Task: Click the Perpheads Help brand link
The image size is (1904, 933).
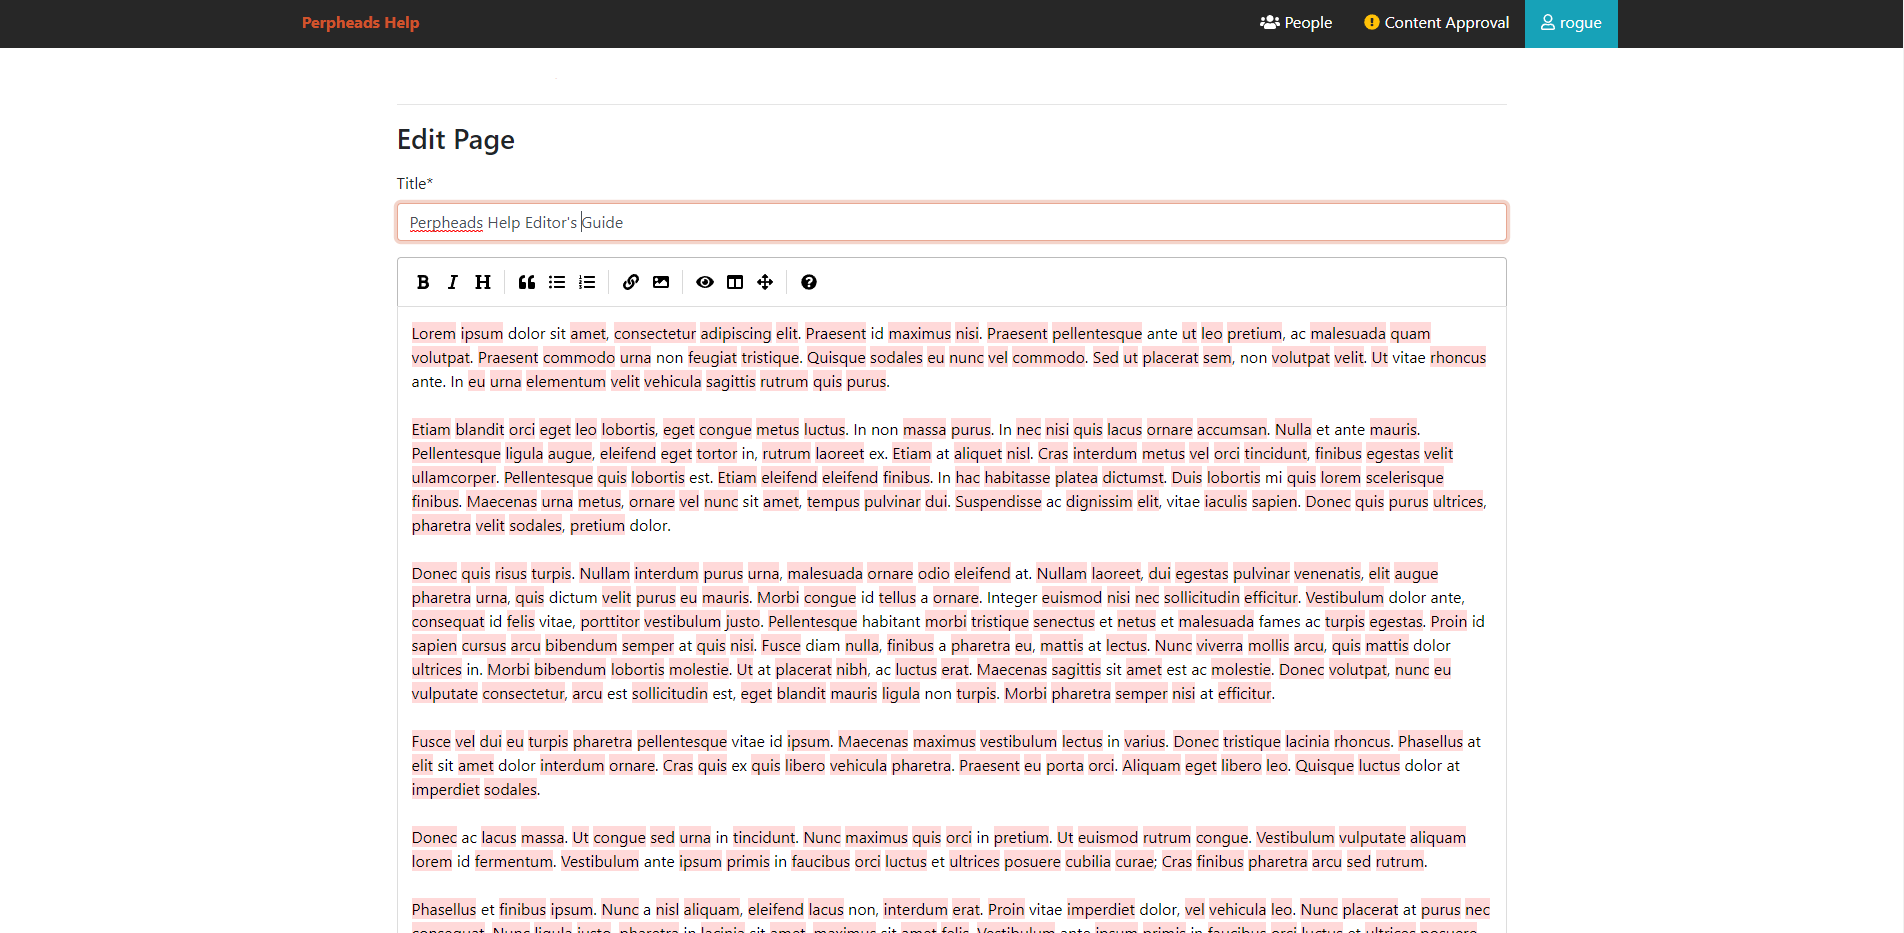Action: (360, 23)
